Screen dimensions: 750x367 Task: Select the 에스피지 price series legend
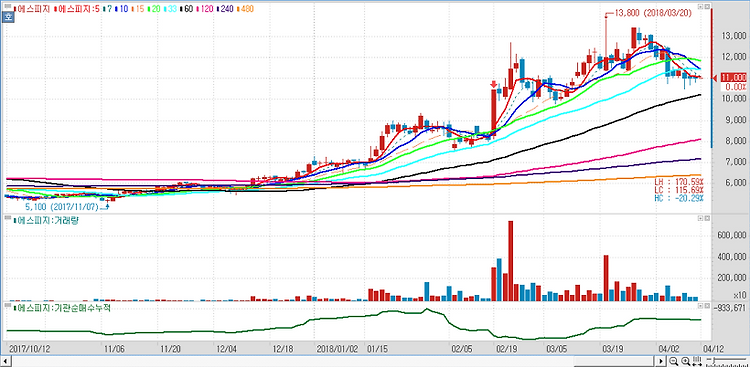click(x=32, y=9)
